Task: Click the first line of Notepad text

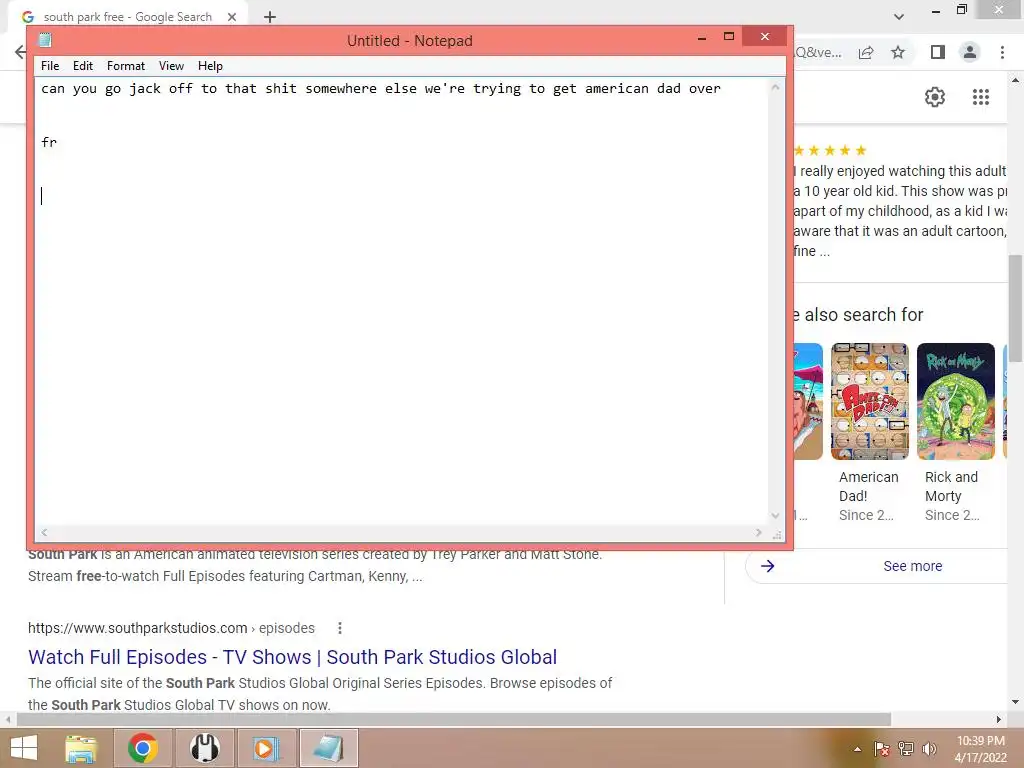Action: 381,89
